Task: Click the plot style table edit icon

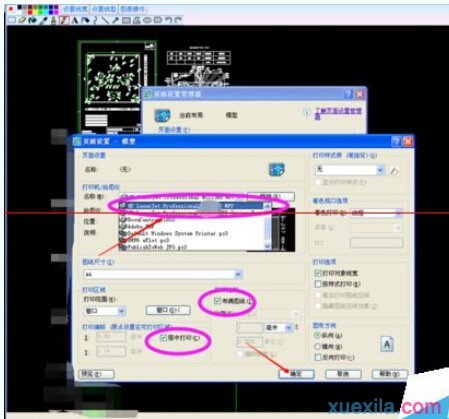Action: pyautogui.click(x=394, y=171)
